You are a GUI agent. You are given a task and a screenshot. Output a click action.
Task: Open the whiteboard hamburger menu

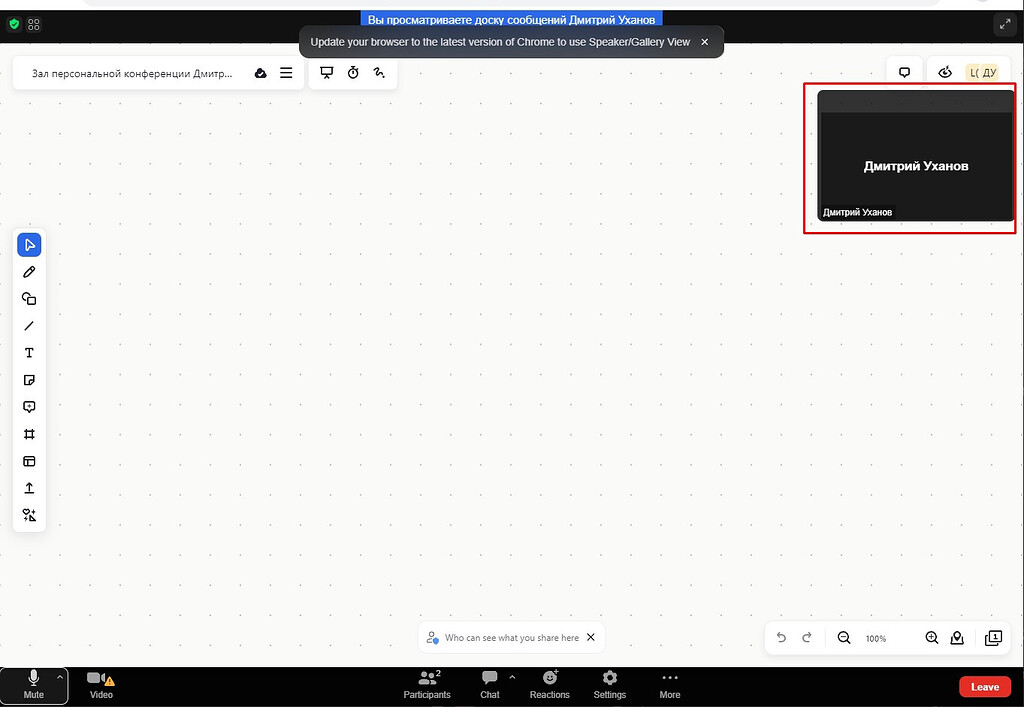click(x=286, y=72)
